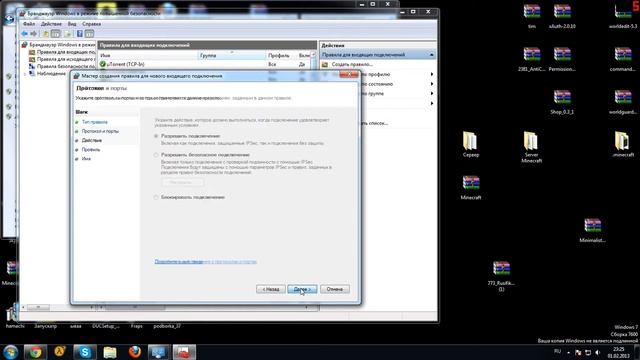Open the Справка menu
Screen dimensions: 640x360
(91, 24)
